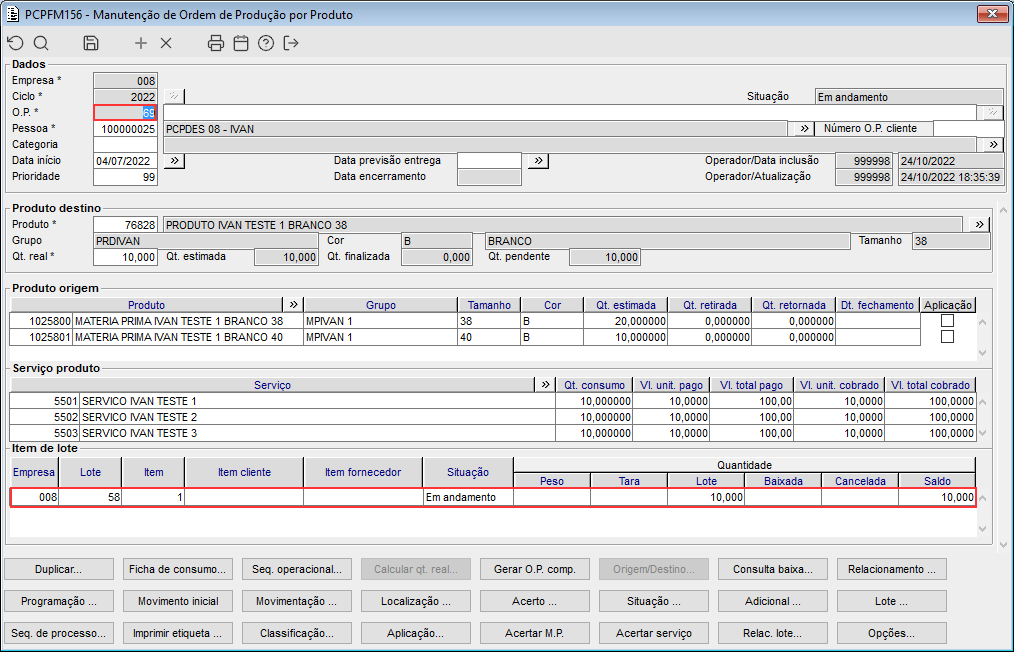Open the lookup arrows beside Data início
1014x652 pixels.
point(173,160)
